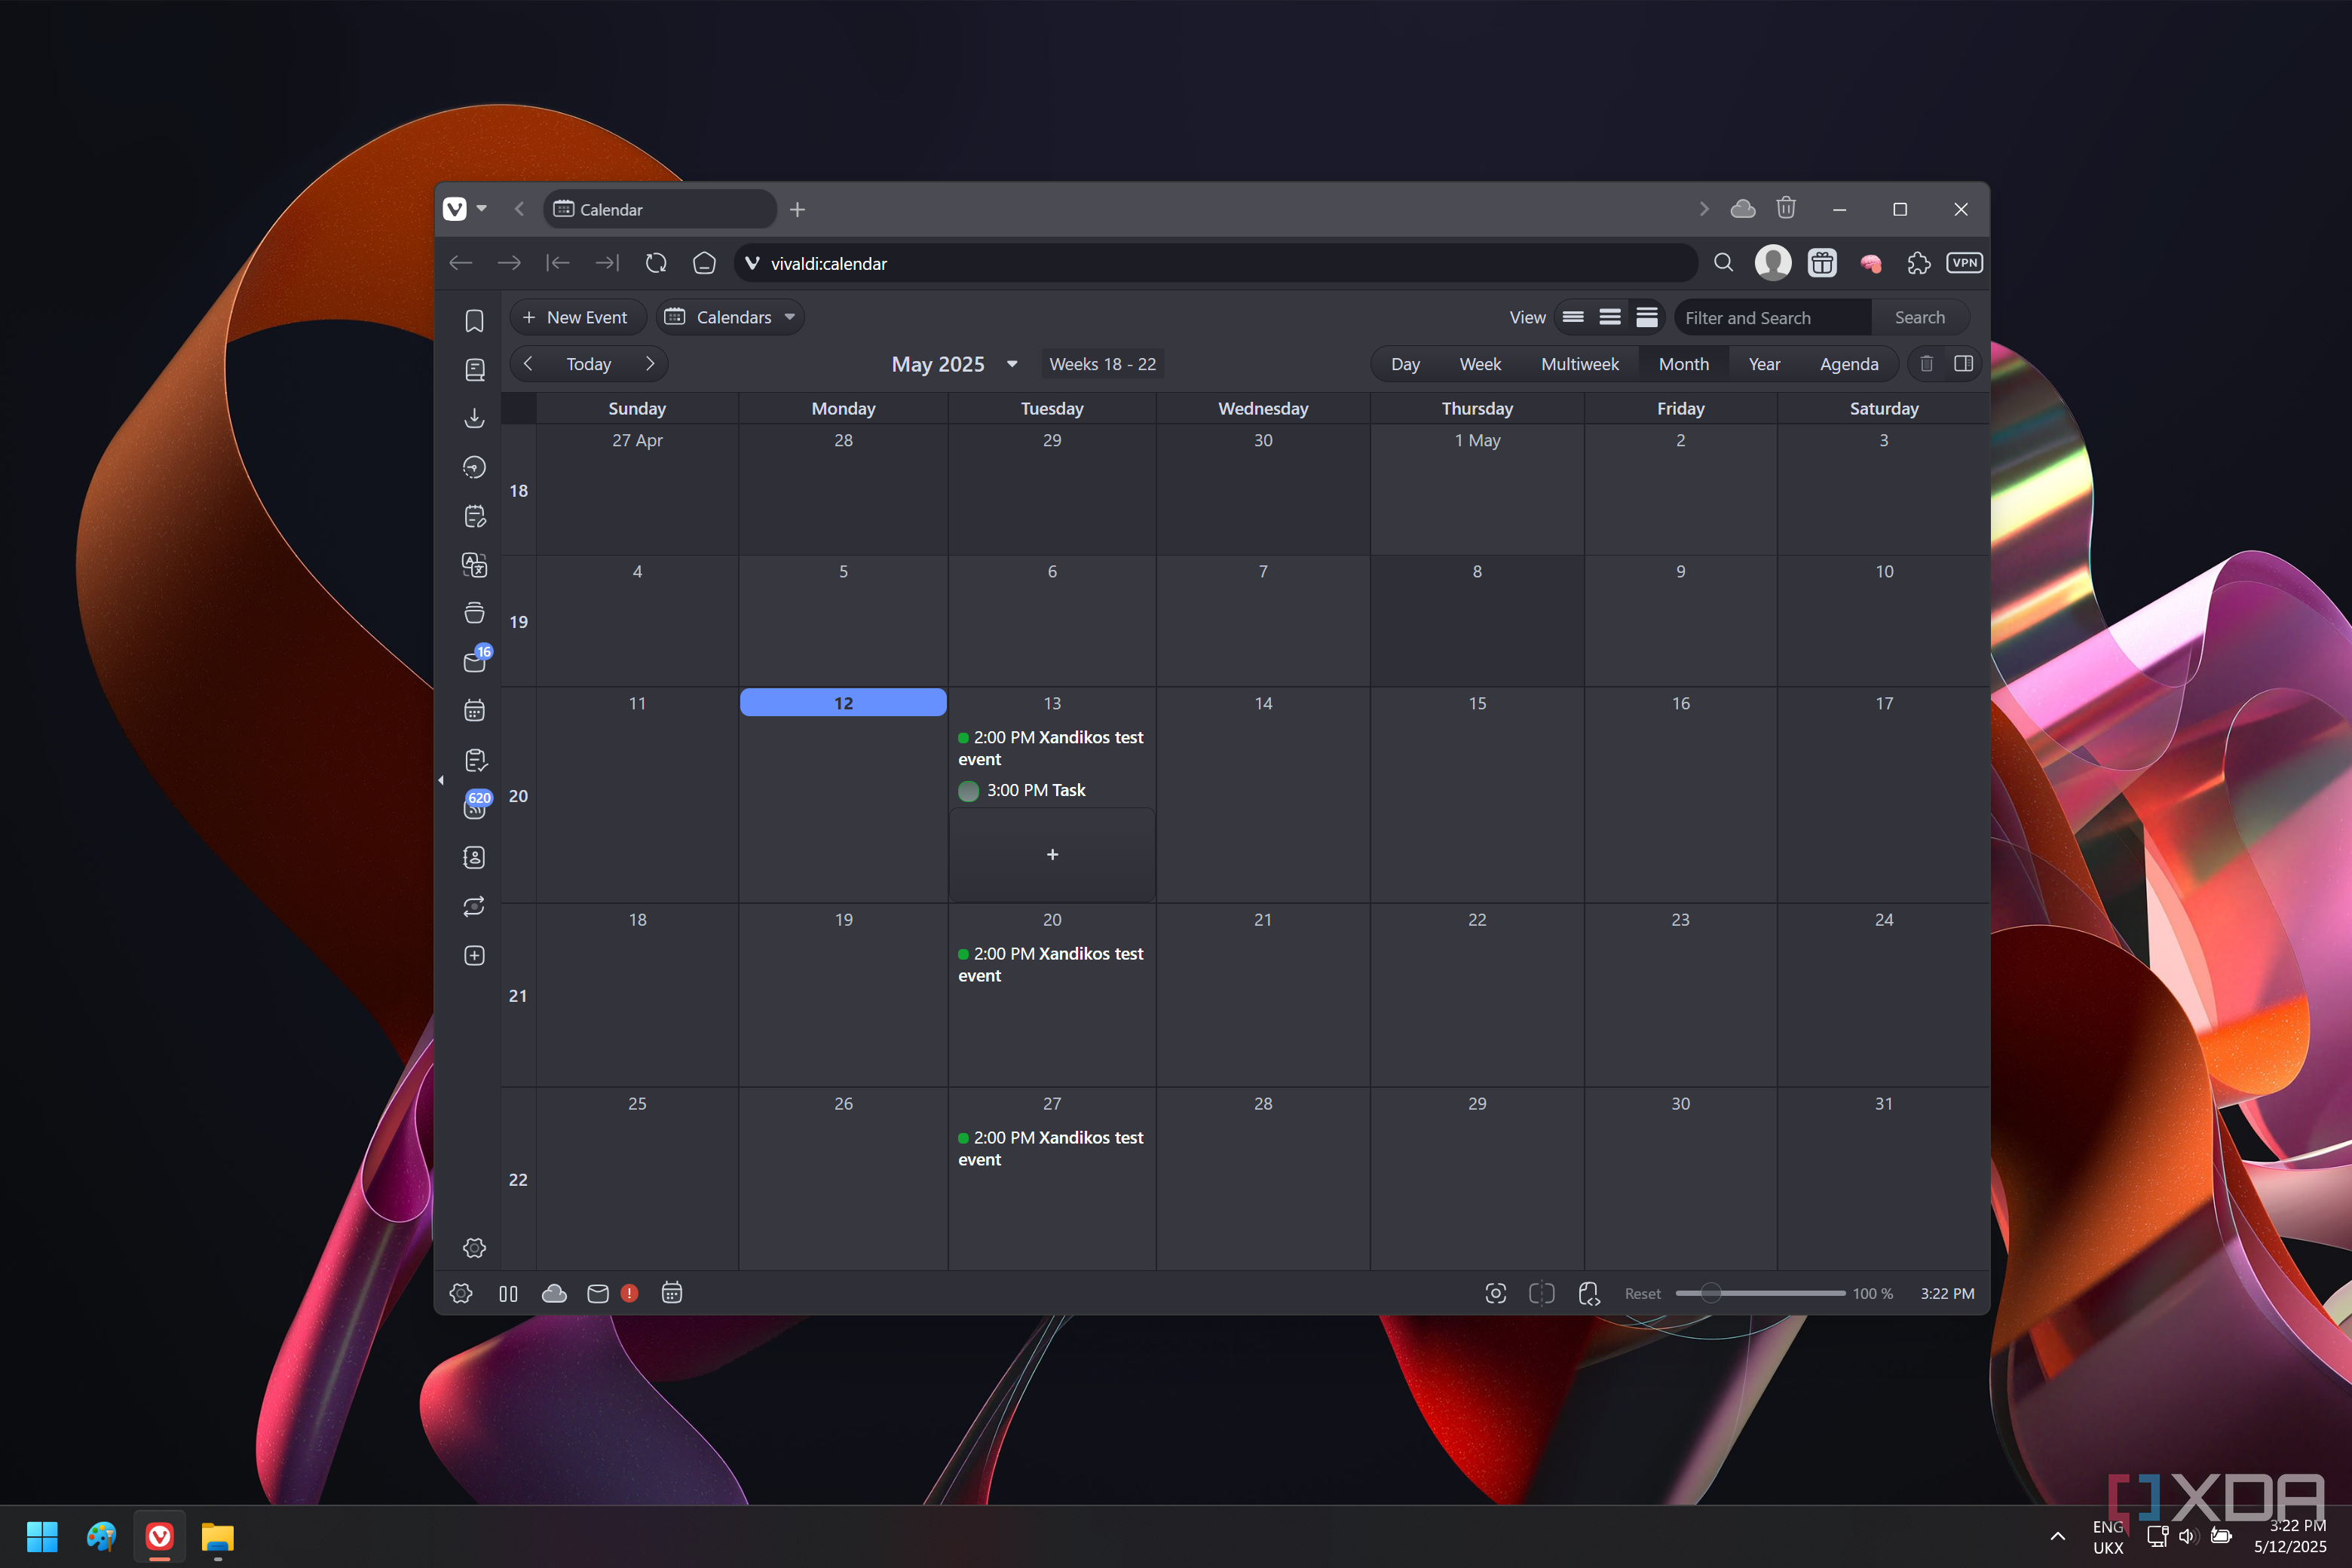Open the Downloads panel in sidebar
This screenshot has width=2352, height=1568.
coord(474,418)
